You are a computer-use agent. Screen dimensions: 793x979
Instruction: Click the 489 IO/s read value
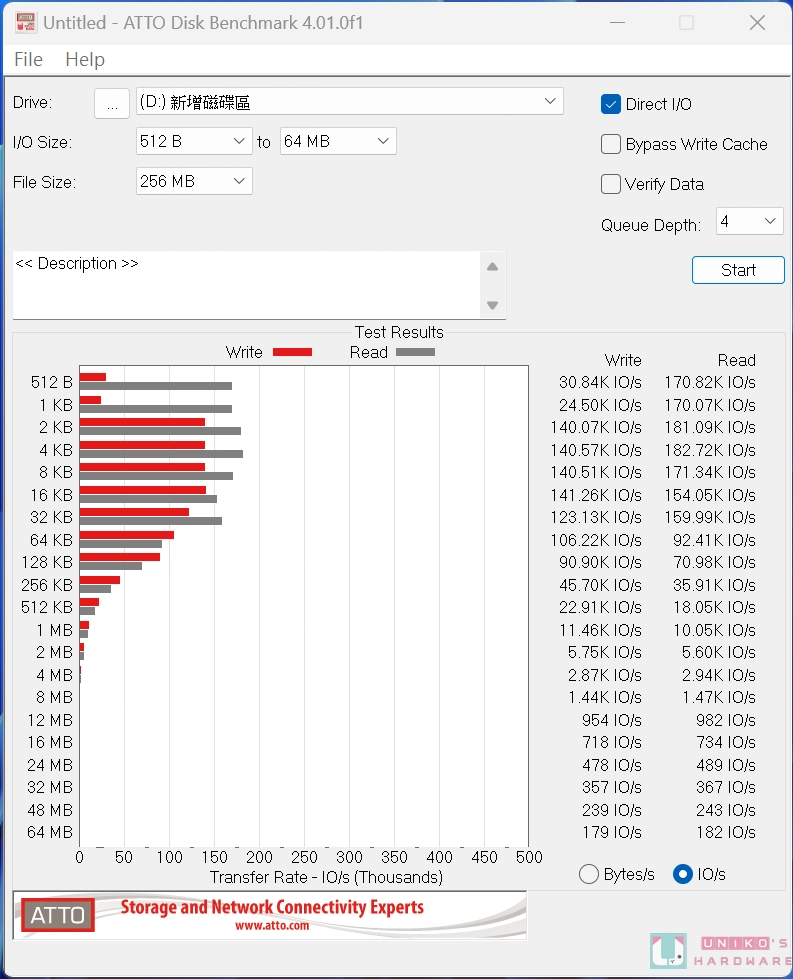click(726, 765)
